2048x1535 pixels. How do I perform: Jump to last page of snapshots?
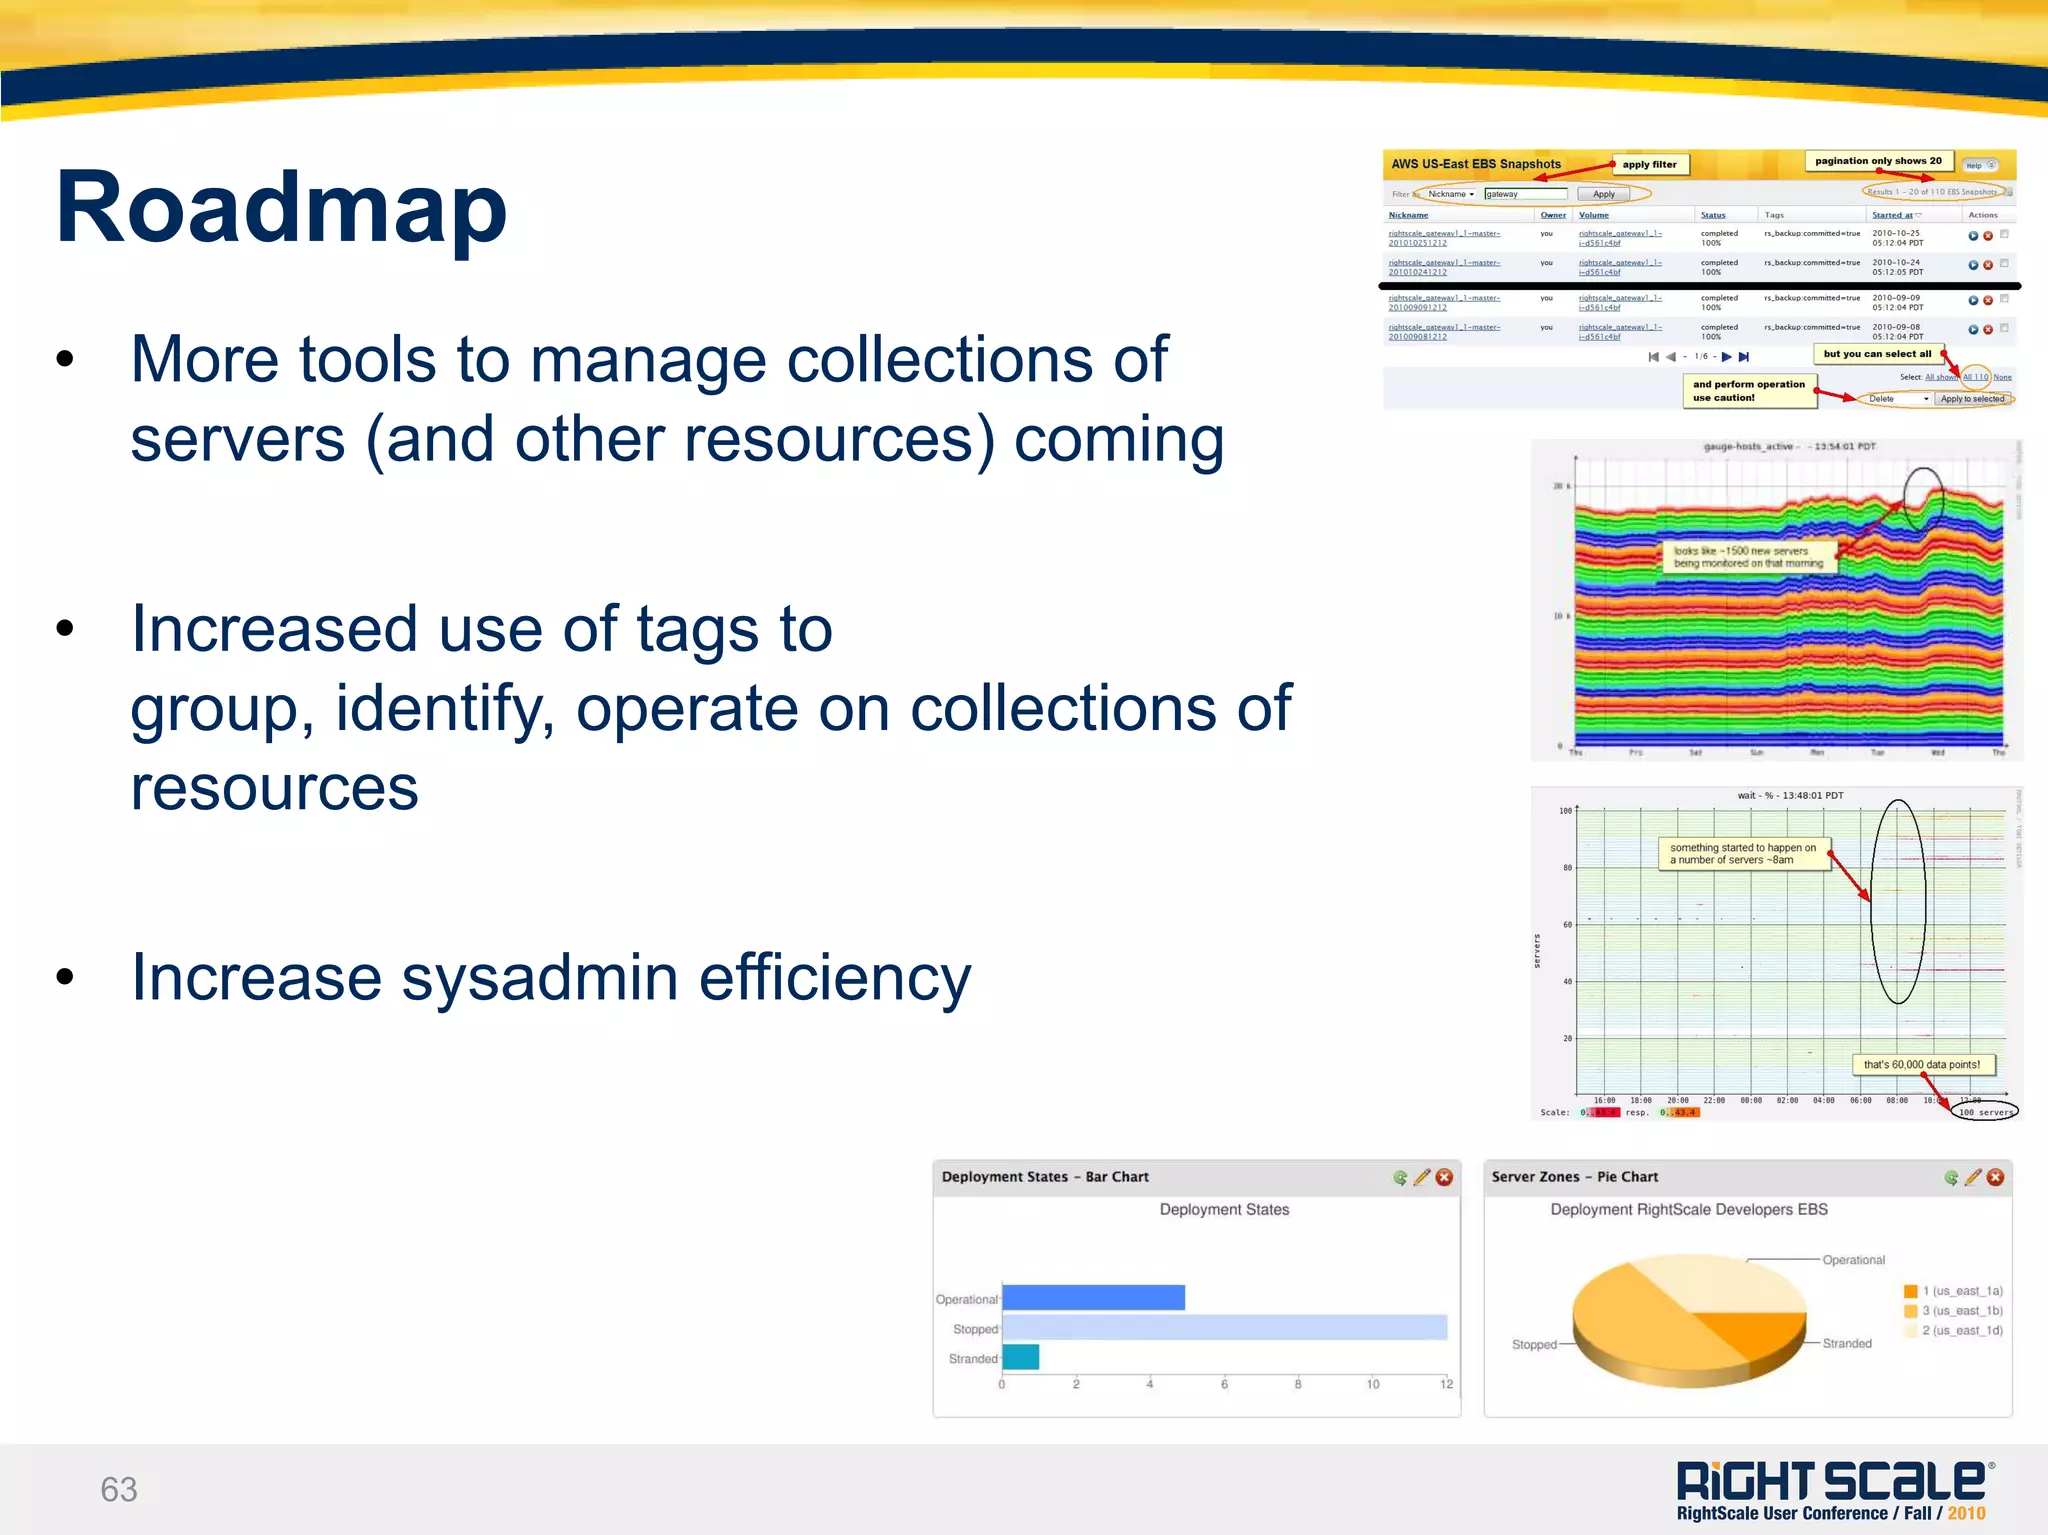pos(1744,357)
